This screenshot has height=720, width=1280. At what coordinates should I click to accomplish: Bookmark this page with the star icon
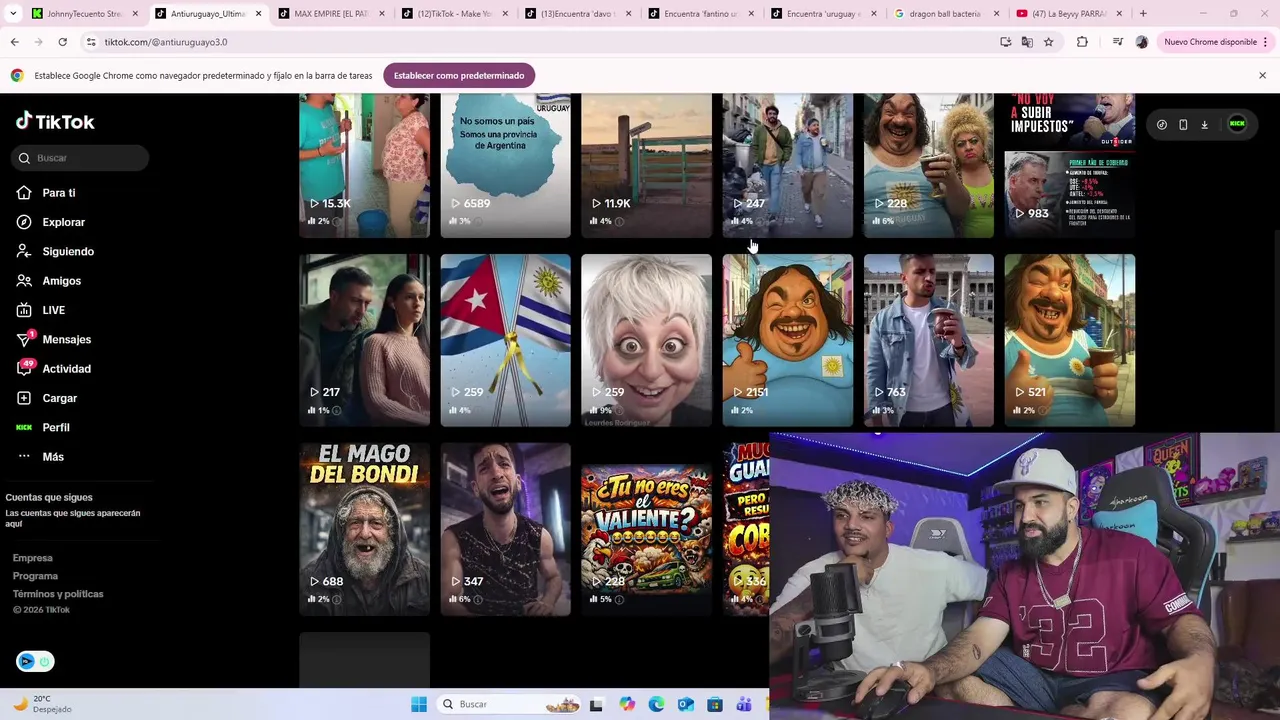coord(1048,42)
